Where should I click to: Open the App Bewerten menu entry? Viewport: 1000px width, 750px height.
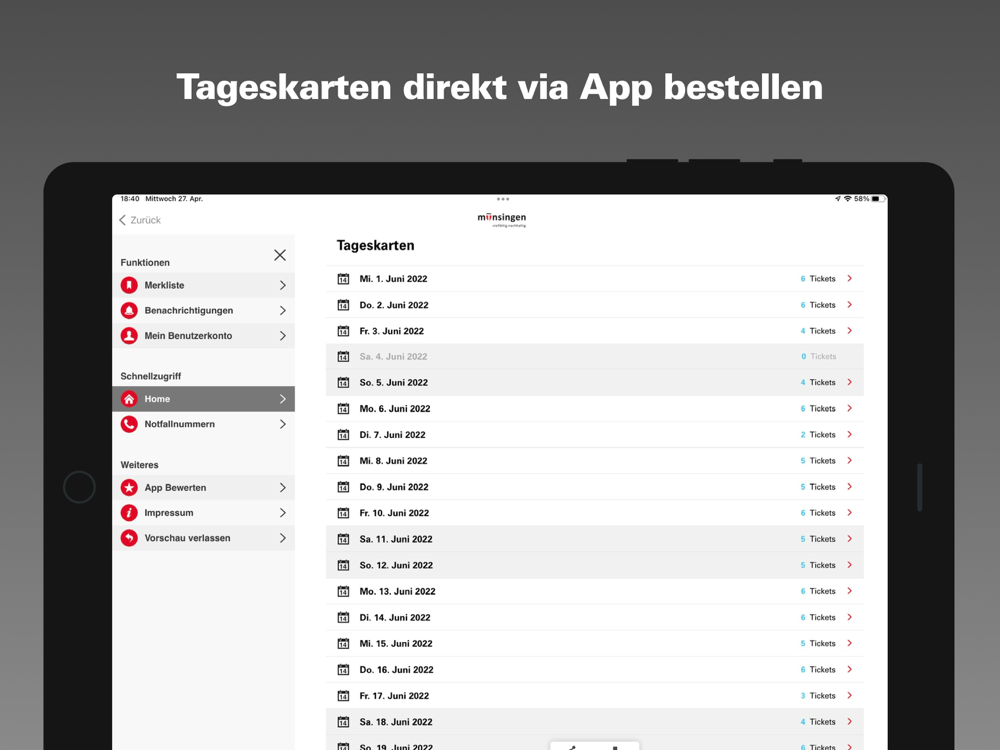coord(203,487)
